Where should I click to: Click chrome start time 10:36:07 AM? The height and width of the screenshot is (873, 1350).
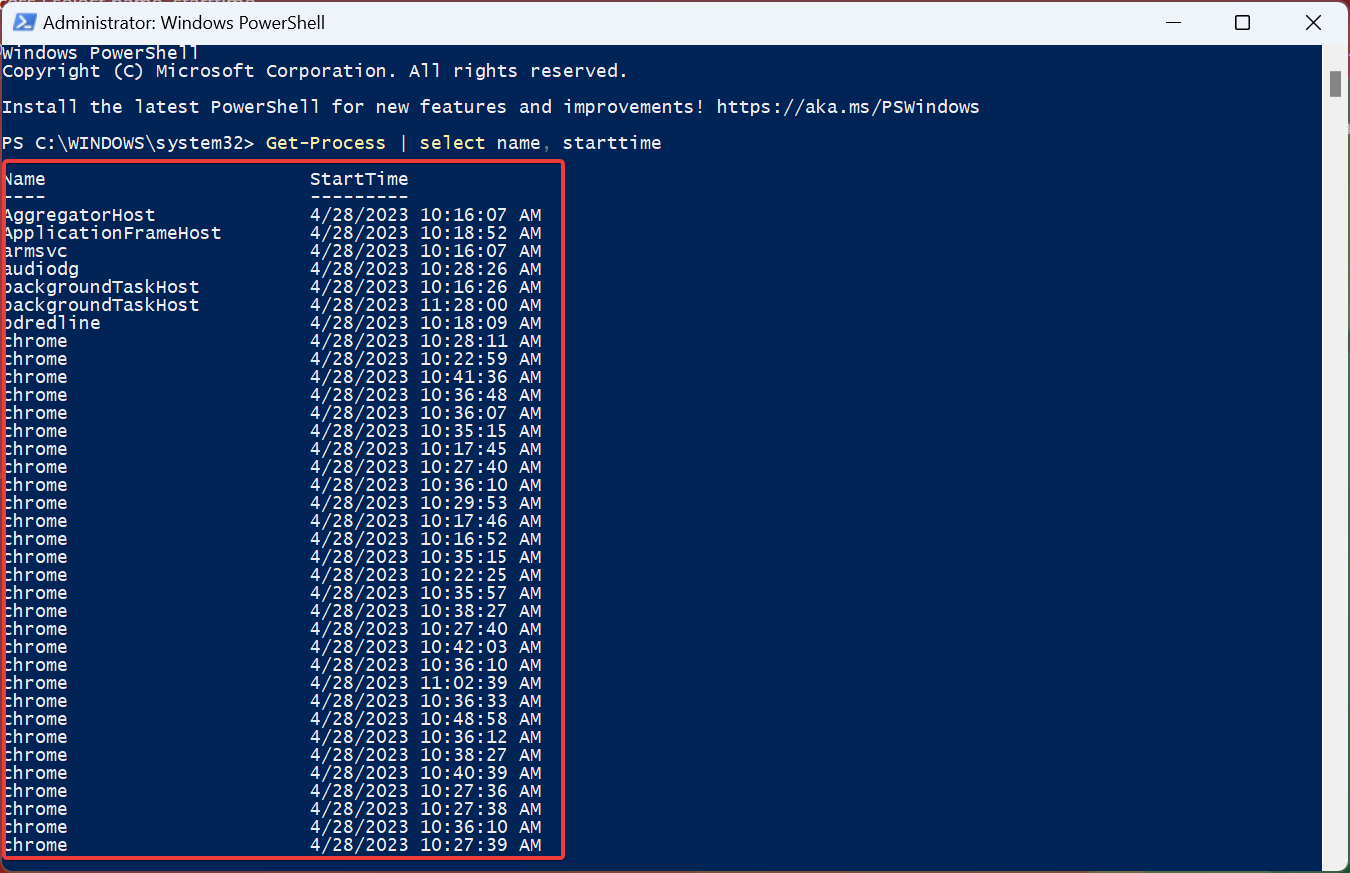[x=426, y=413]
